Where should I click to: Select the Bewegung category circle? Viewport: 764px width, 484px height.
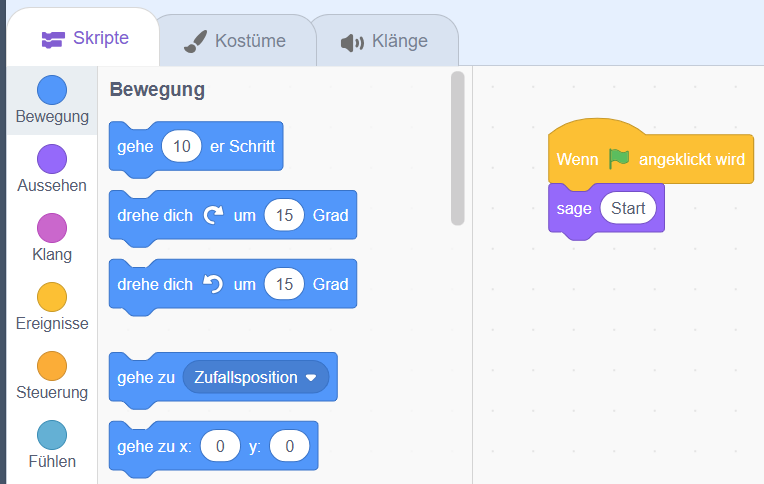click(52, 90)
